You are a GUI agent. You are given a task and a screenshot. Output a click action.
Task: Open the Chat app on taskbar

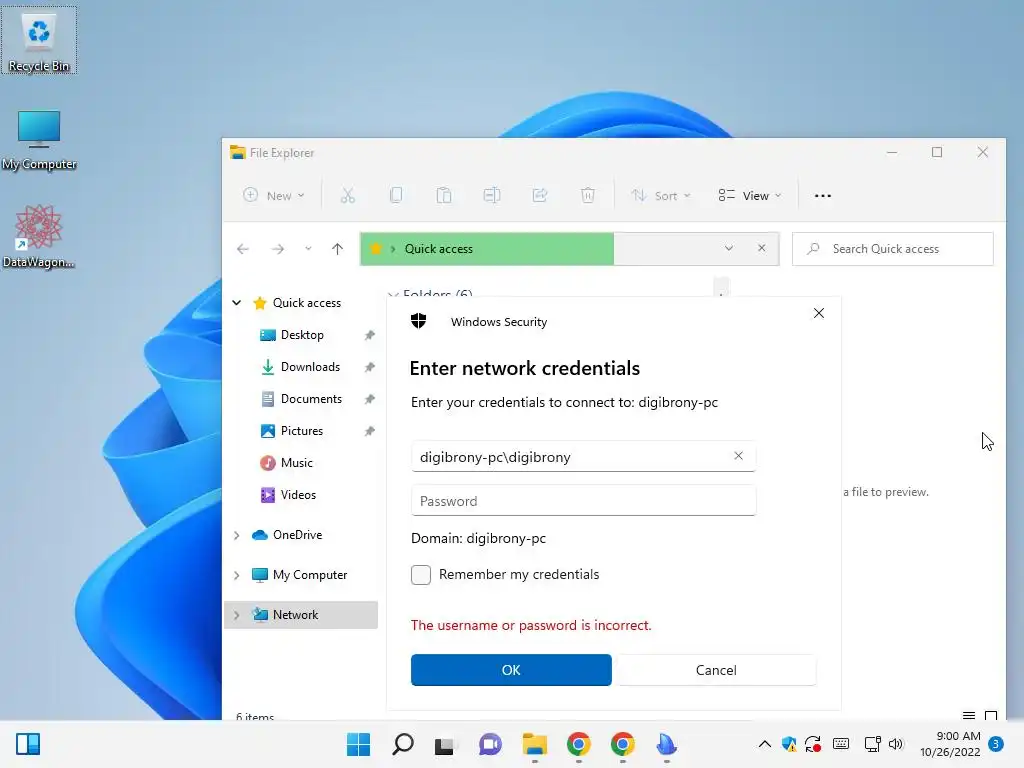[490, 744]
